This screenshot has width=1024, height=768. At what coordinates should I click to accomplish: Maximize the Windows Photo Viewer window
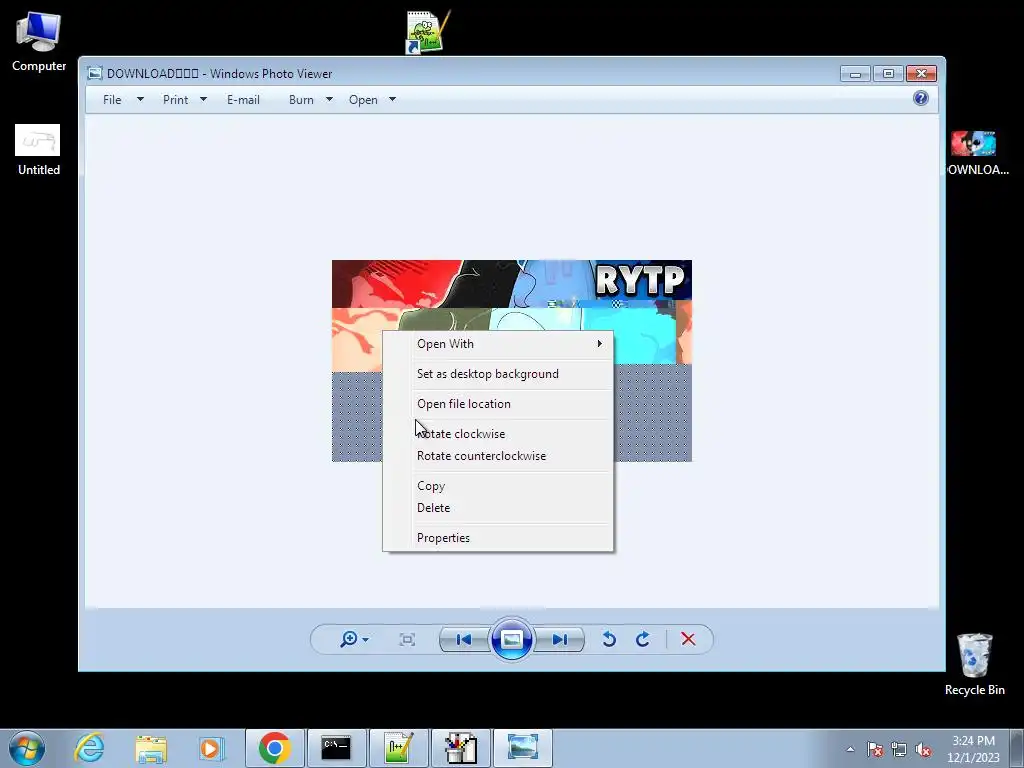coord(888,74)
